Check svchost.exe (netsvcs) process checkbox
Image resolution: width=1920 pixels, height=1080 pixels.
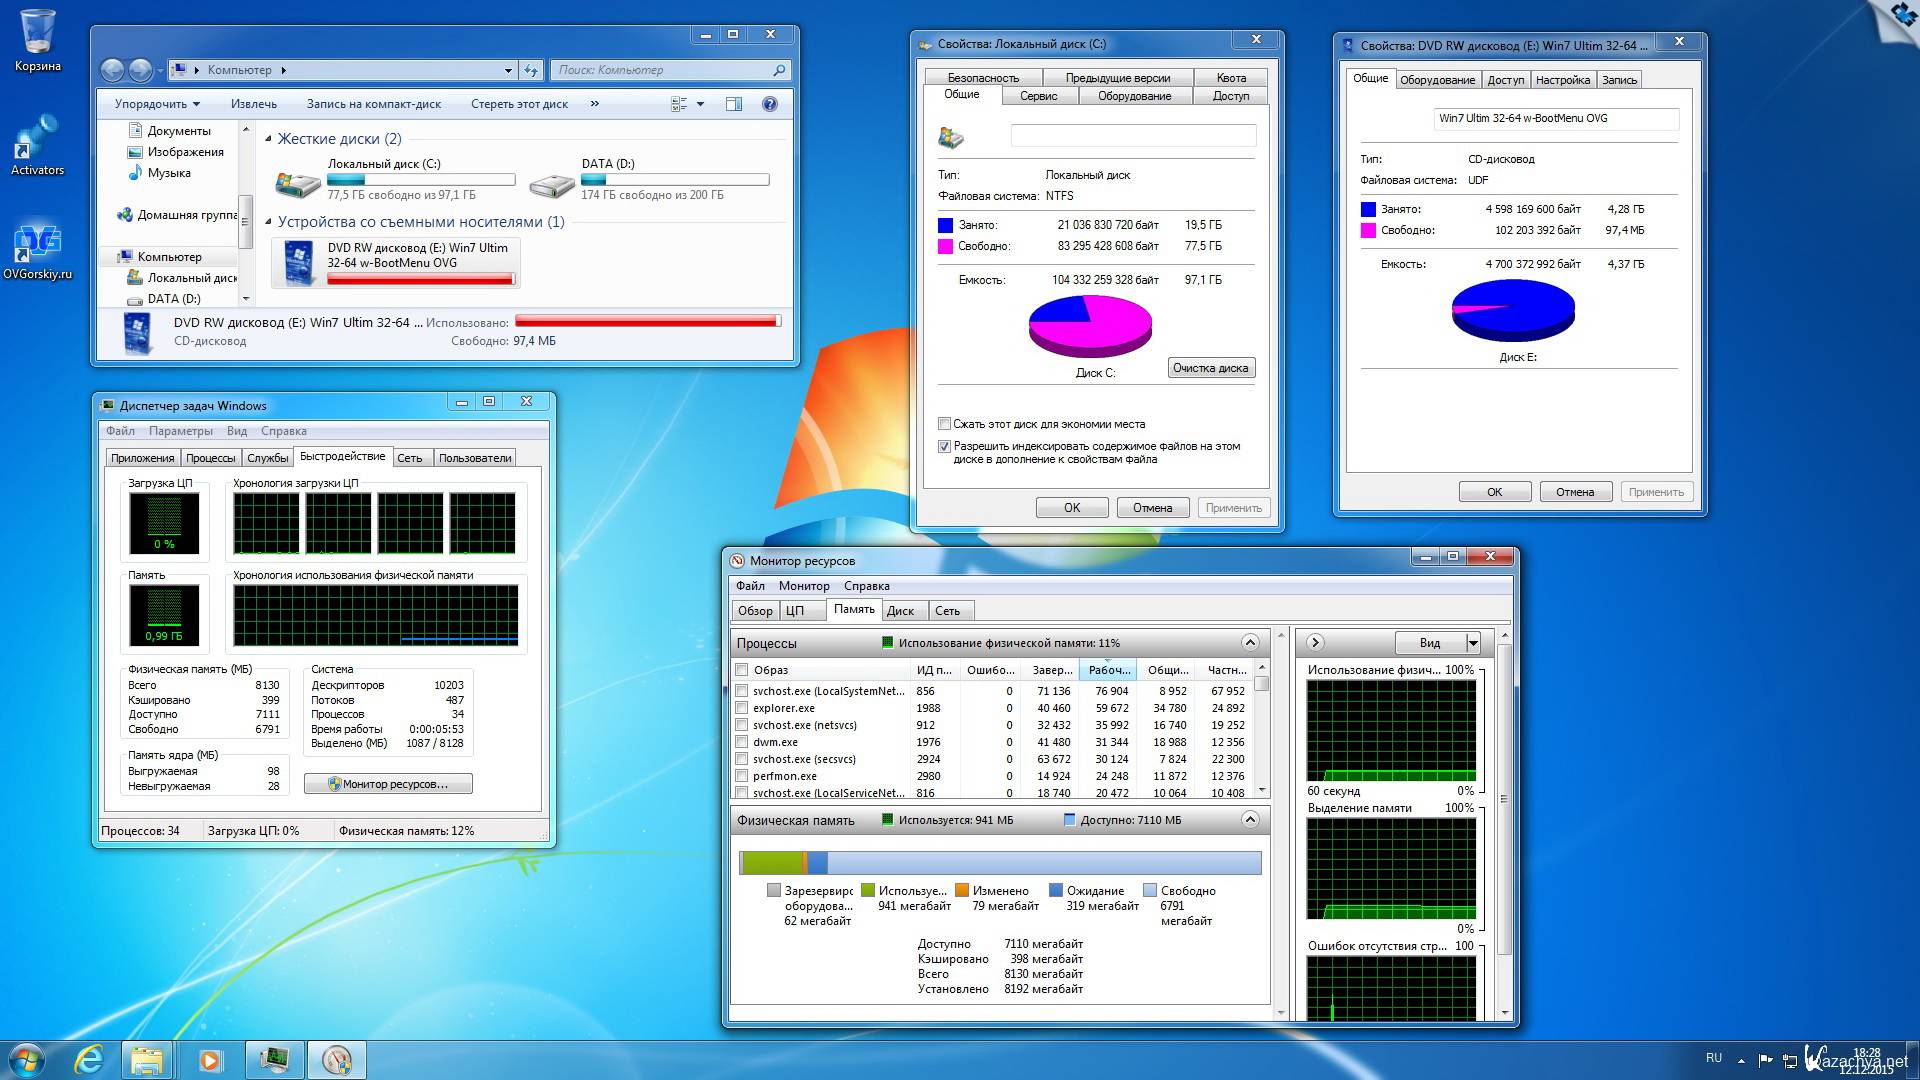742,725
